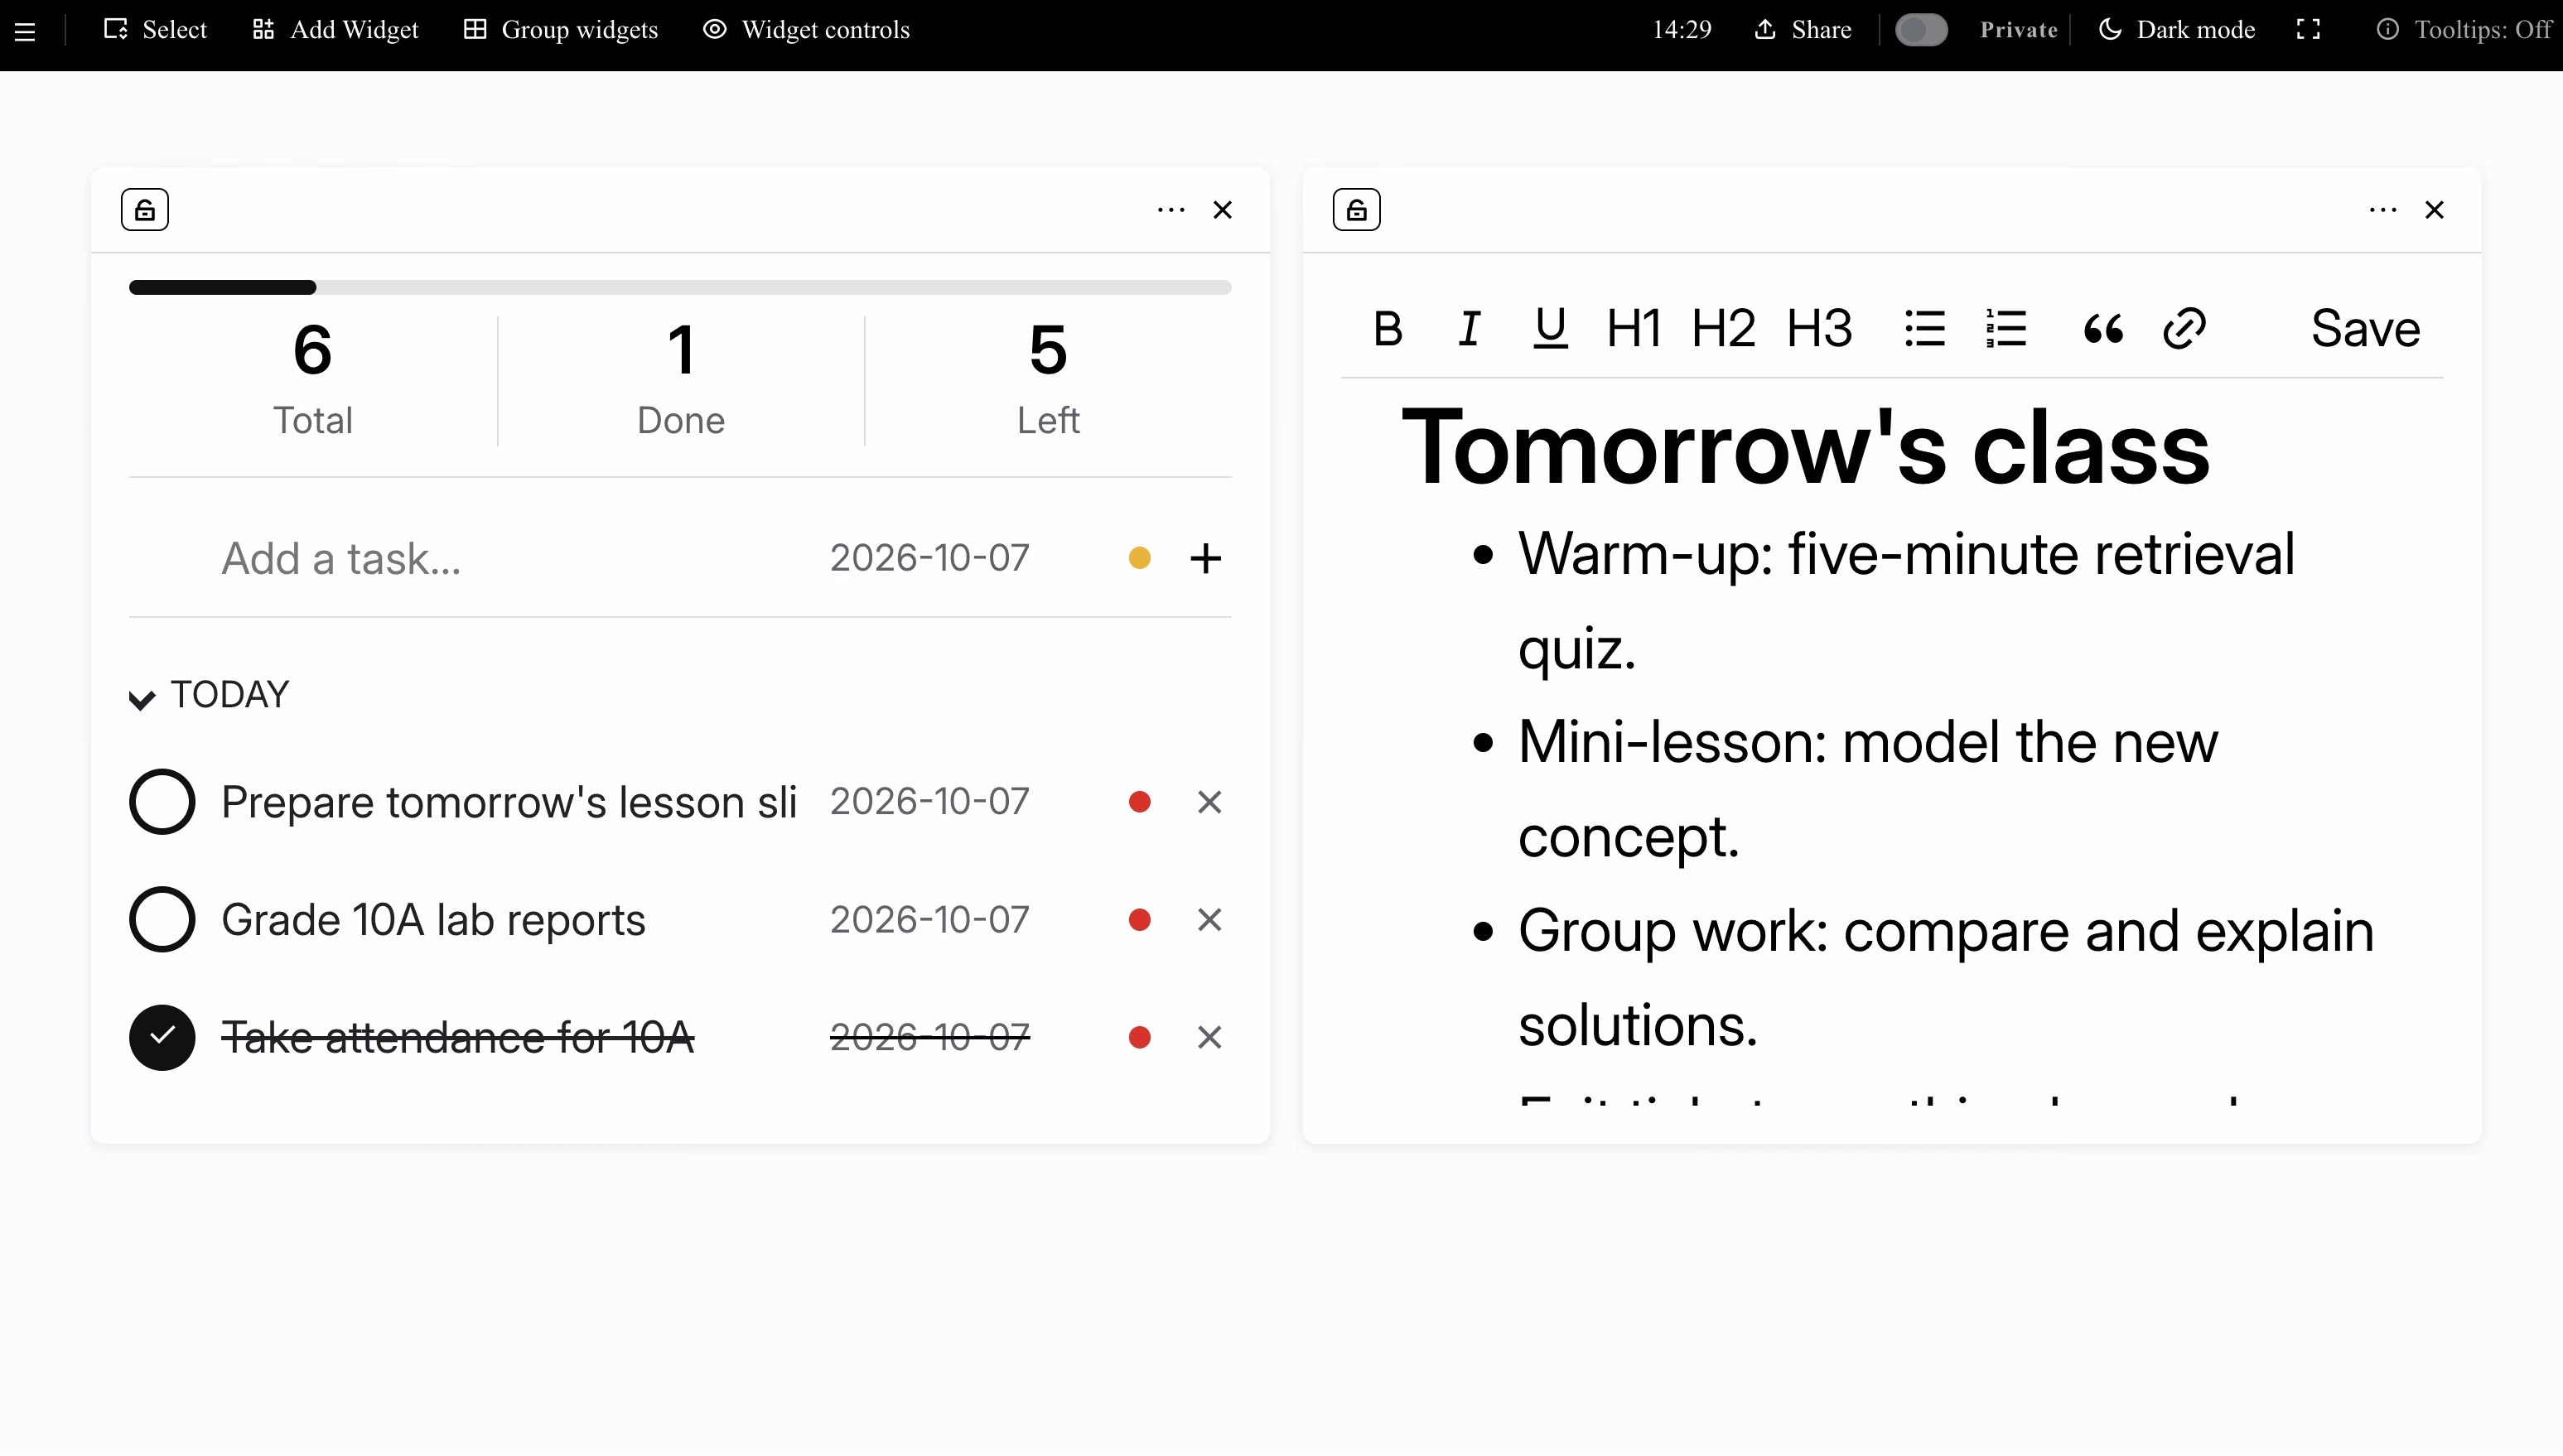Toggle italic formatting
2563x1456 pixels.
[x=1469, y=329]
